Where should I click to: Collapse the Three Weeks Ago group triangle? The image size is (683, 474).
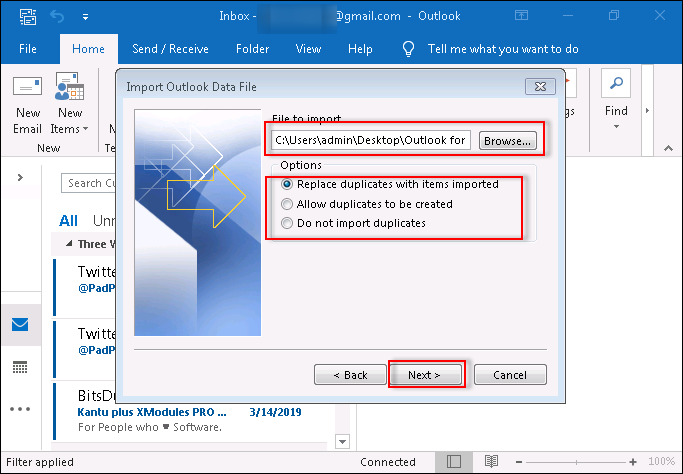coord(69,244)
